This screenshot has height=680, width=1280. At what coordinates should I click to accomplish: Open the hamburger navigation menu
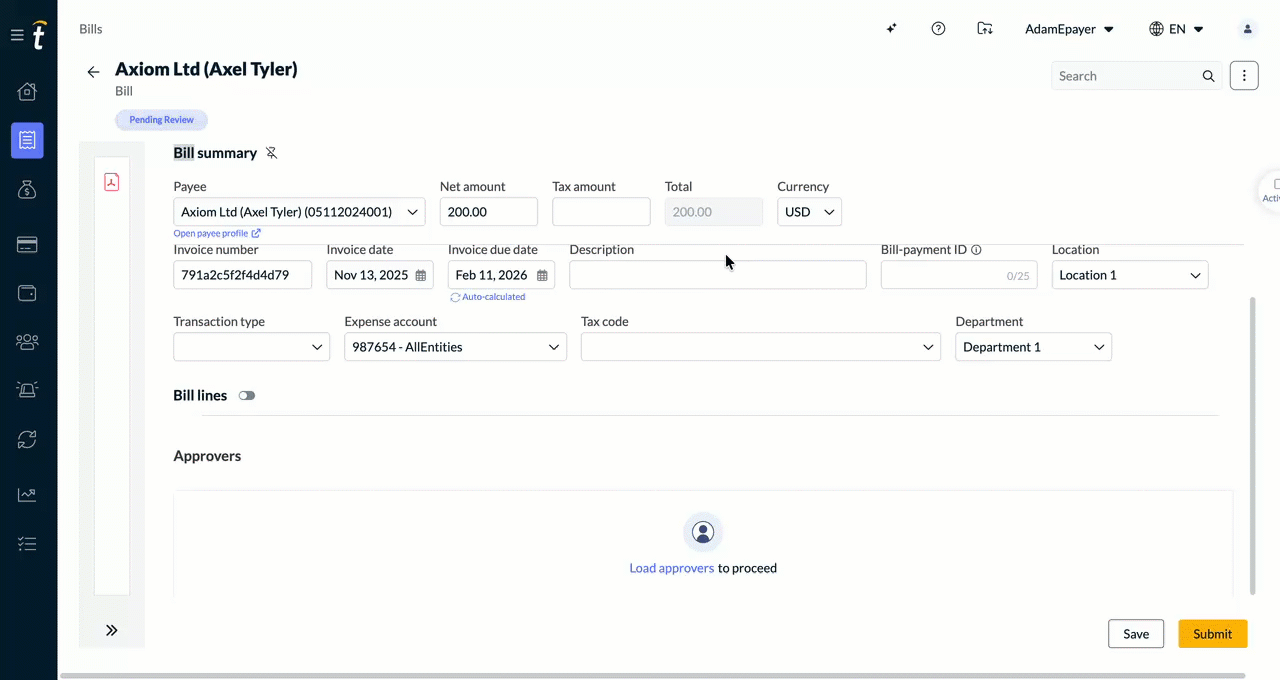[17, 35]
